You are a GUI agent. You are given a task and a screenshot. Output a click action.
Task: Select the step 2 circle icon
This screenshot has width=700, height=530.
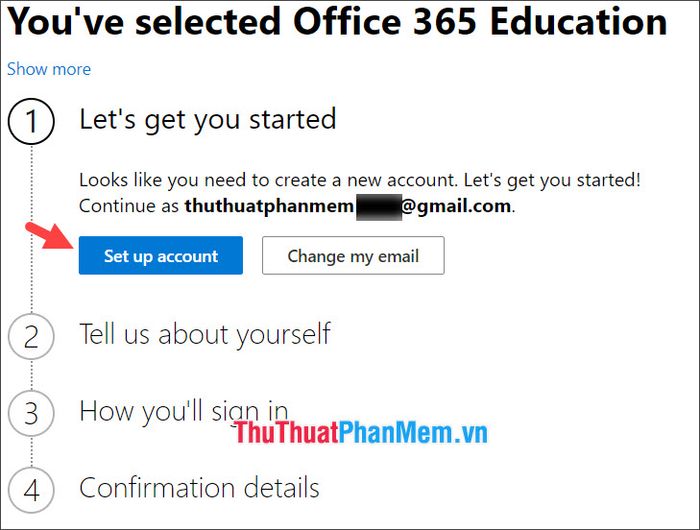(x=31, y=336)
